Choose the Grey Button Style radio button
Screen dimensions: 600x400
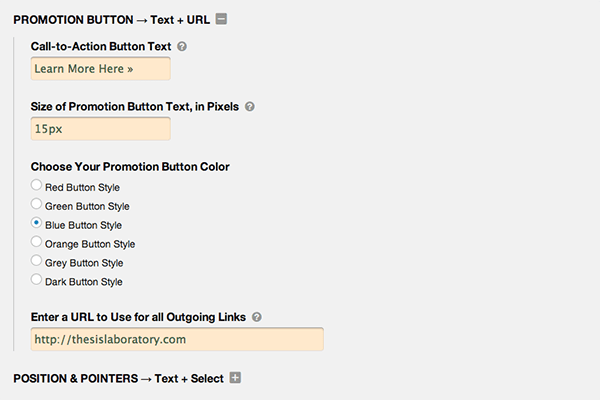click(x=37, y=261)
